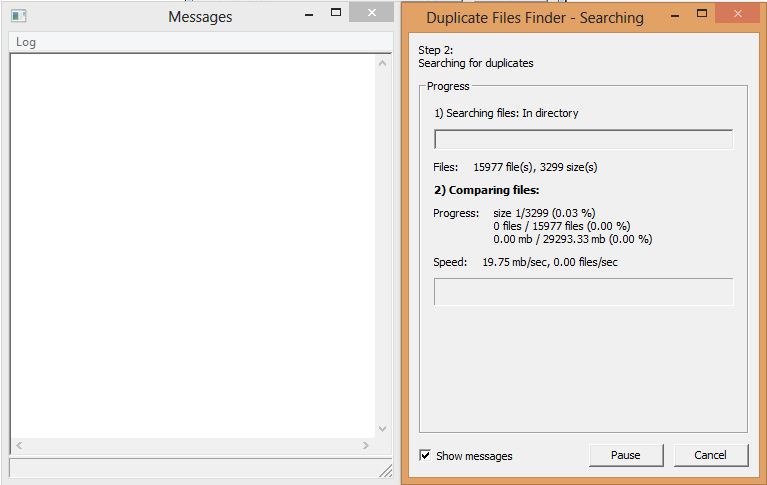Viewport: 767px width, 485px height.
Task: Maximize the Messages window
Action: point(336,13)
